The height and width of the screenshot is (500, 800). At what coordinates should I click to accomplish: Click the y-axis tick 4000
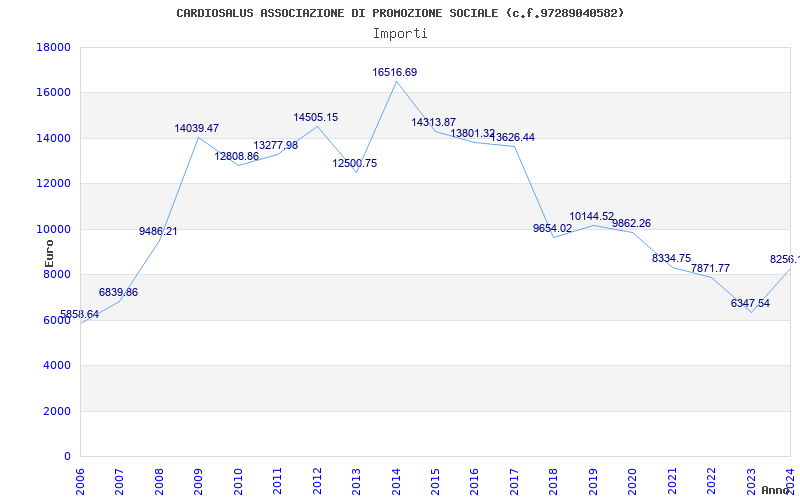click(x=57, y=365)
